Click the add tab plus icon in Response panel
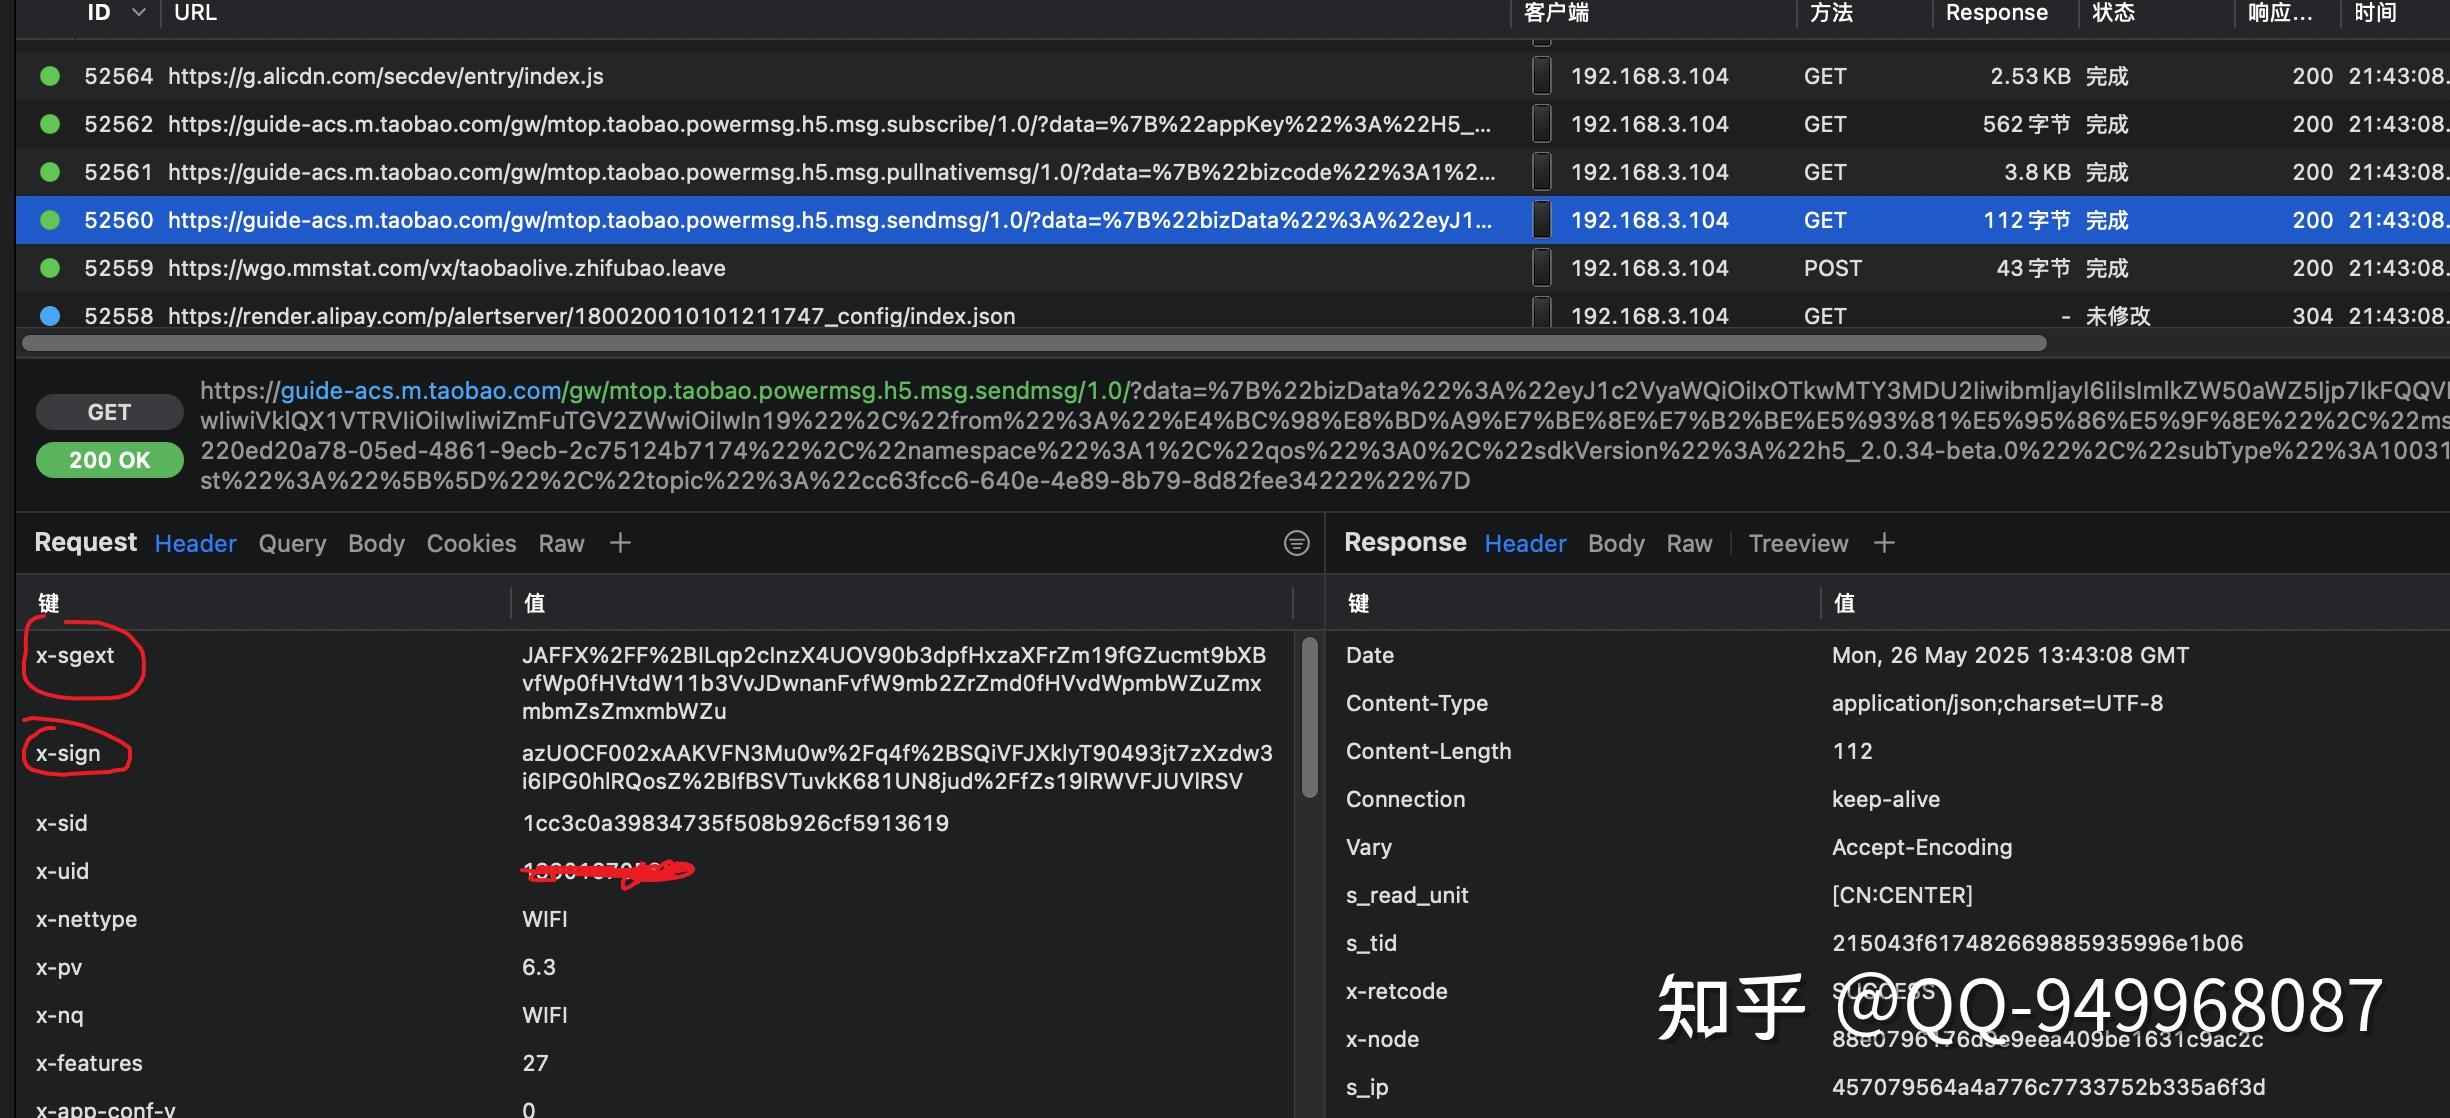 pyautogui.click(x=1884, y=543)
